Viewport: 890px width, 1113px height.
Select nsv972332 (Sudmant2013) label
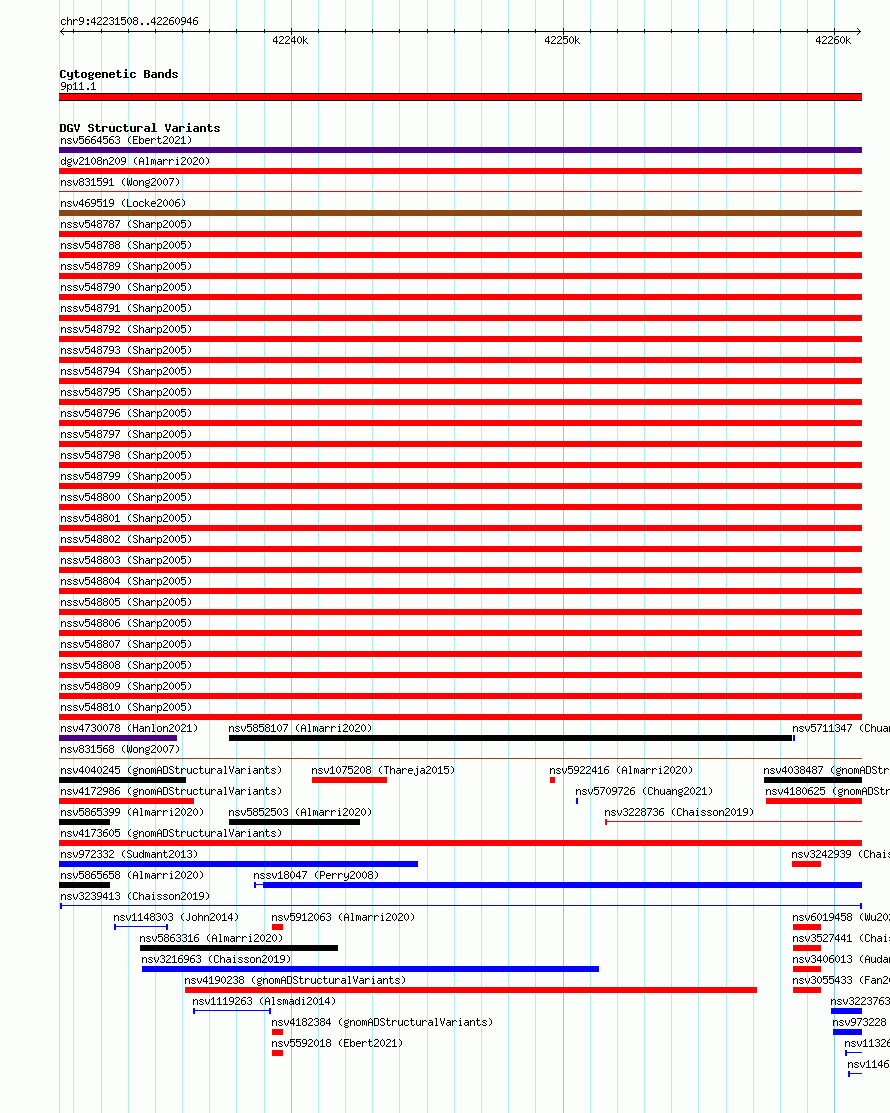(x=129, y=855)
